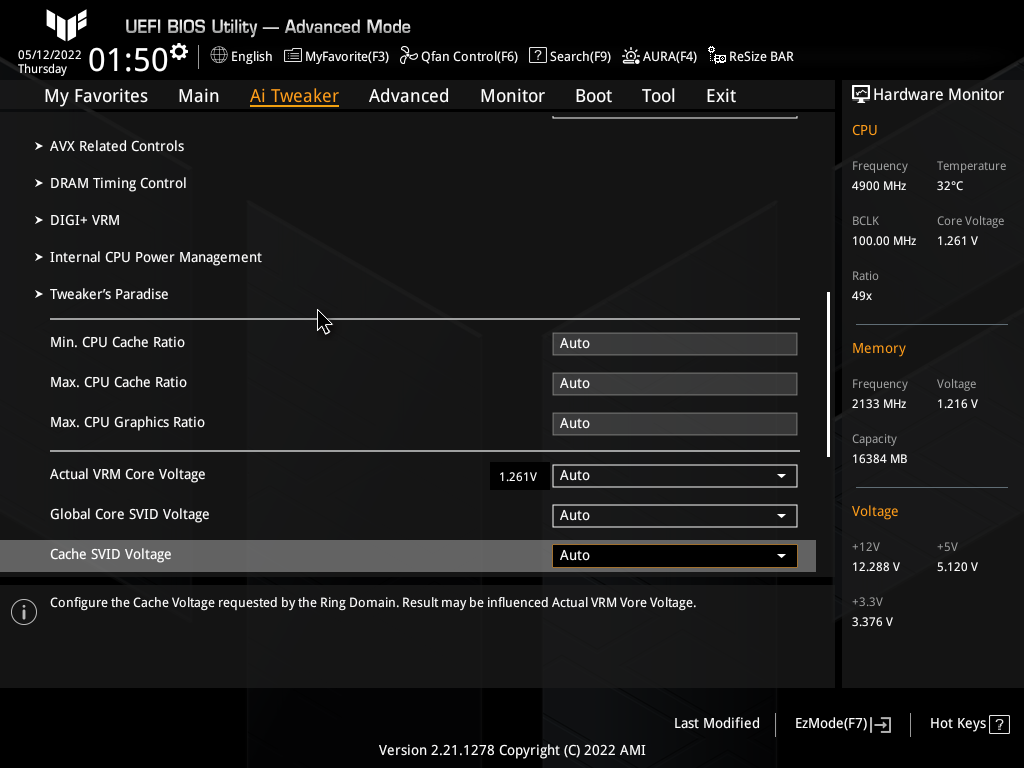This screenshot has height=768, width=1024.
Task: Click the settings list scrollbar
Action: coord(828,374)
